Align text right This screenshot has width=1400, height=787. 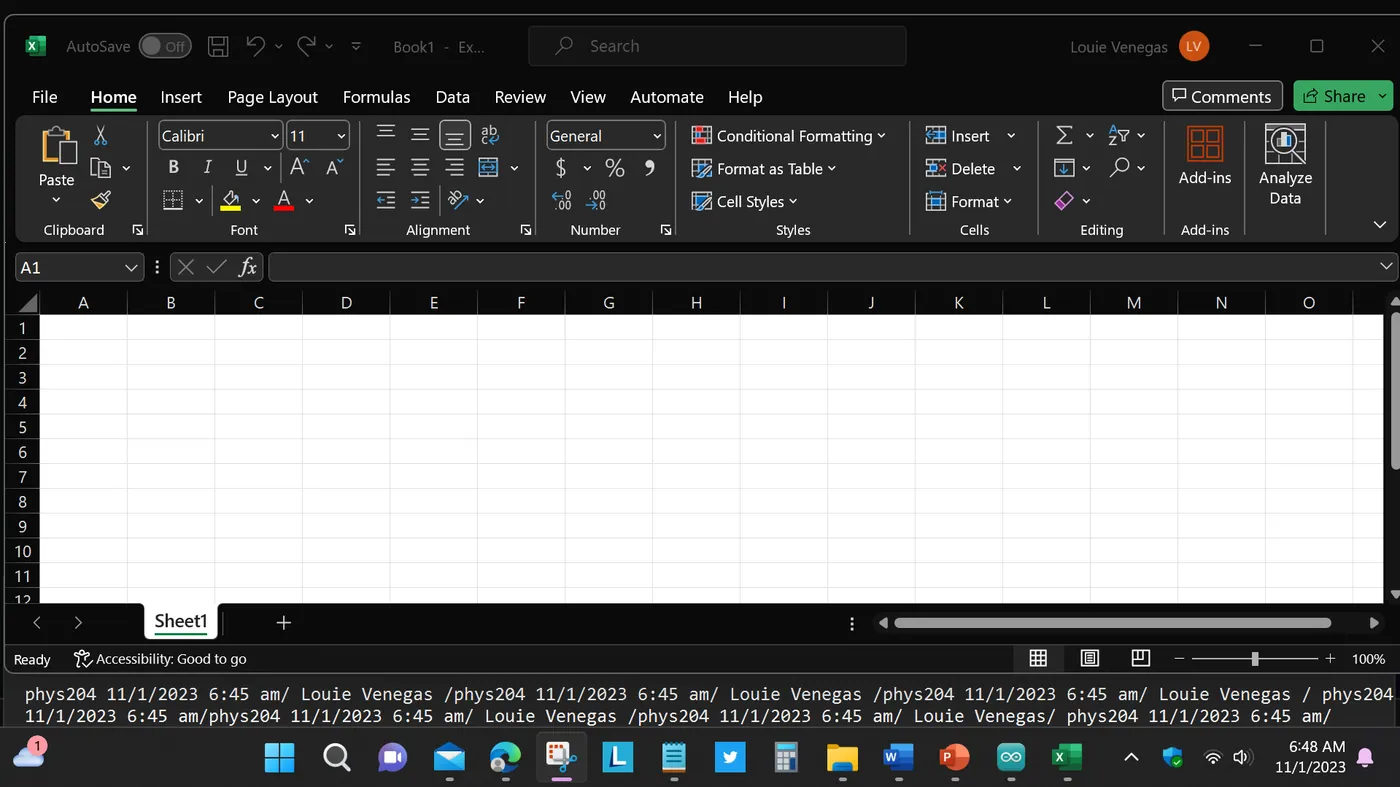455,168
